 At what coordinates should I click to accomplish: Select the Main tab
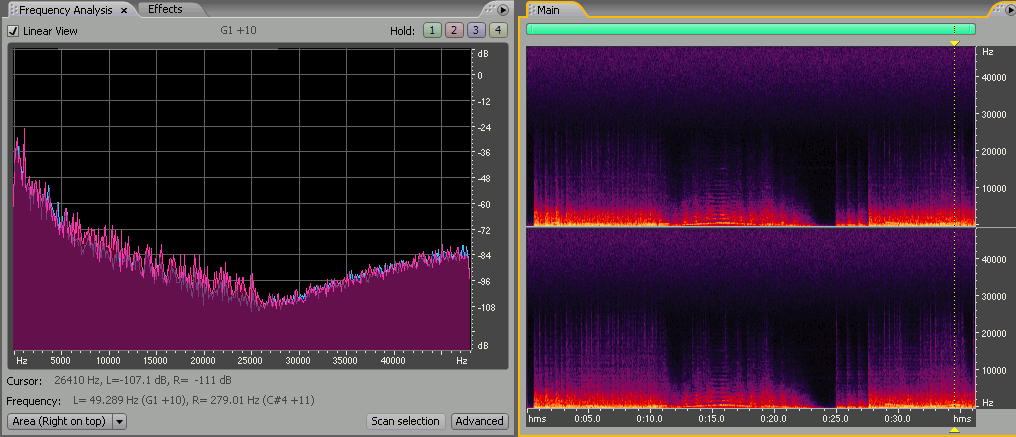point(548,10)
